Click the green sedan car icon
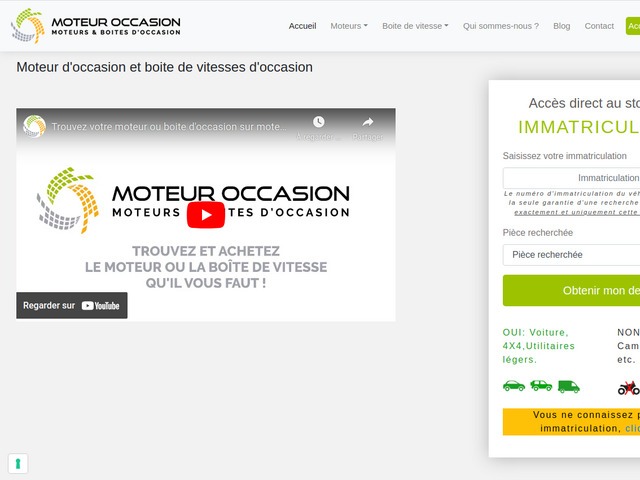 (514, 386)
